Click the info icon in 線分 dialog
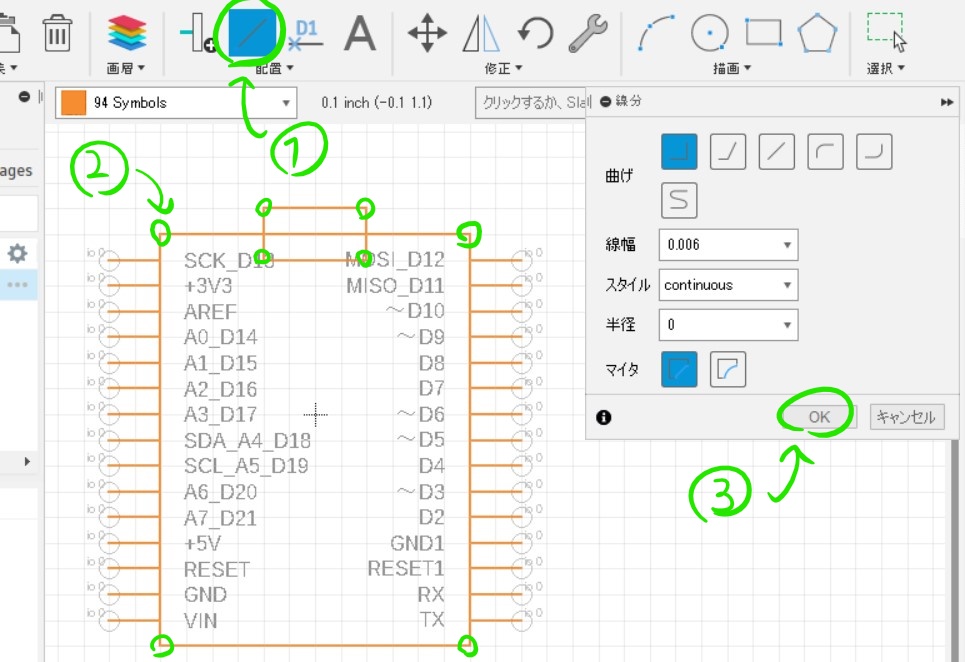 pos(604,417)
